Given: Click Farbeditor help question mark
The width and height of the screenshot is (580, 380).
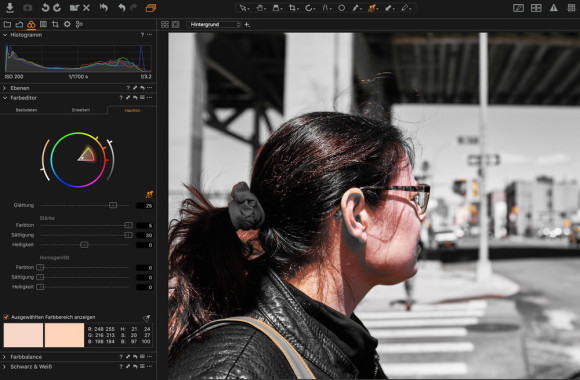Looking at the screenshot, I should 121,98.
